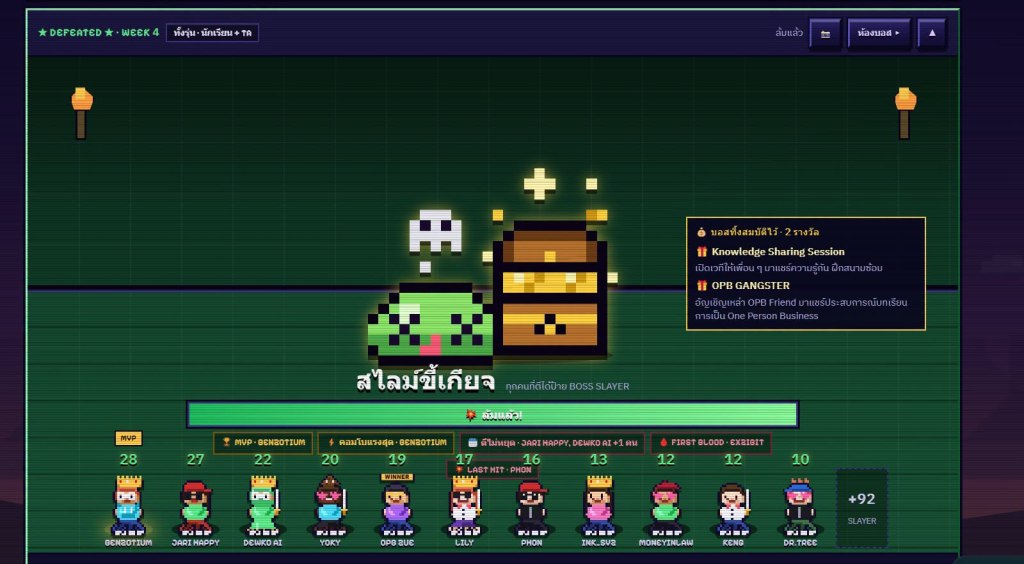The width and height of the screenshot is (1024, 564).
Task: Click the white ghost above slime
Action: (x=435, y=232)
